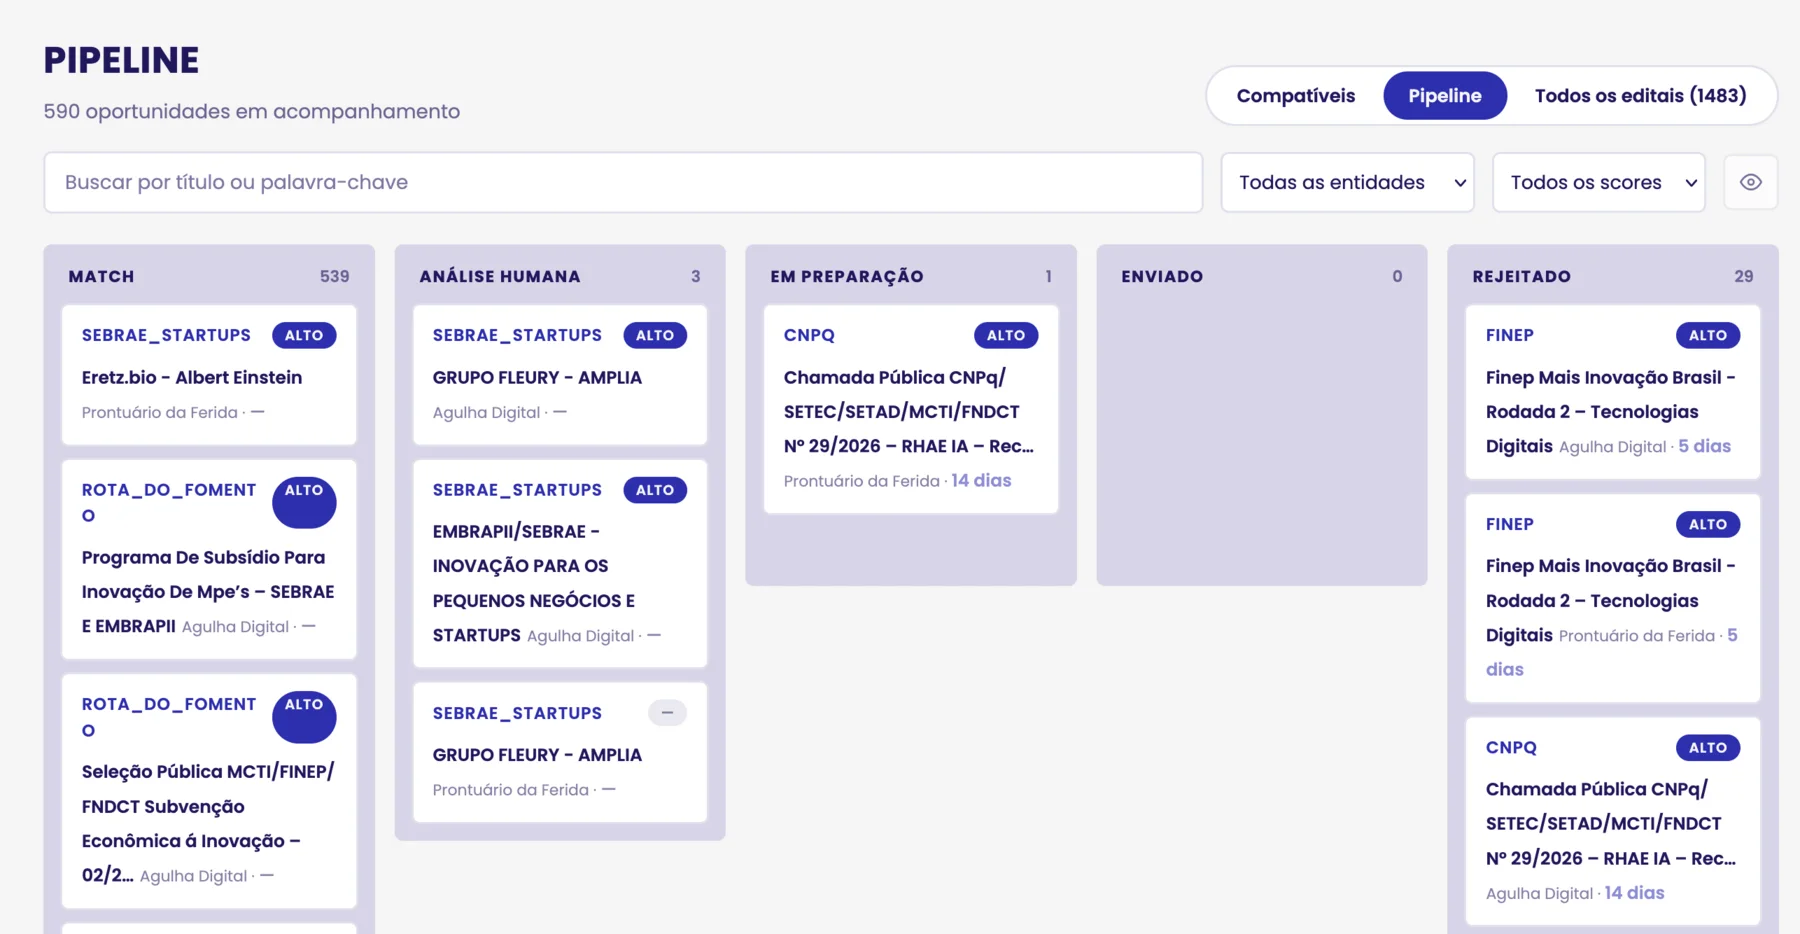Open the Todas as entidades dropdown
This screenshot has width=1800, height=934.
tap(1347, 182)
